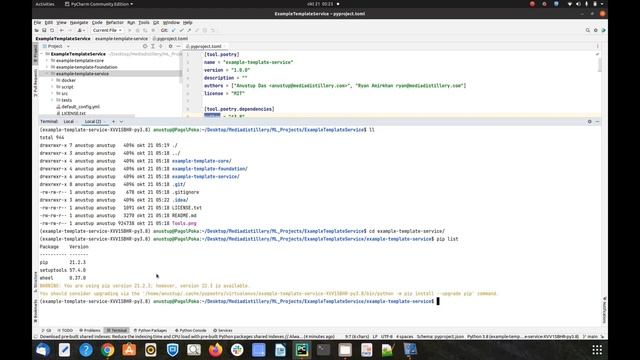Open Firefox from the dock
Image resolution: width=640 pixels, height=360 pixels.
click(x=216, y=350)
